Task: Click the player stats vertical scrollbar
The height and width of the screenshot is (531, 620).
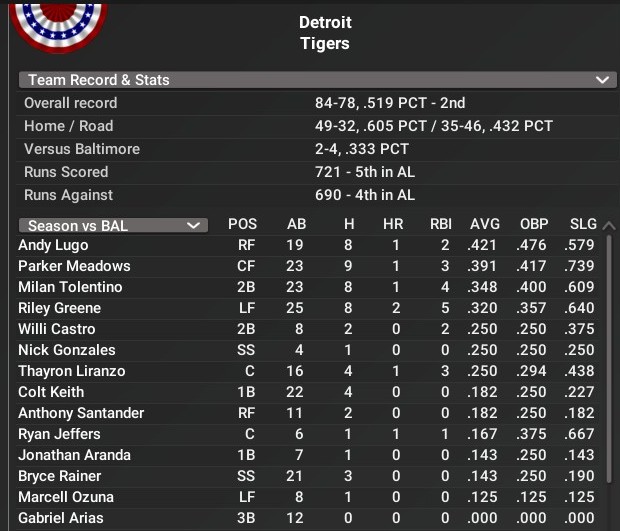Action: pyautogui.click(x=609, y=380)
